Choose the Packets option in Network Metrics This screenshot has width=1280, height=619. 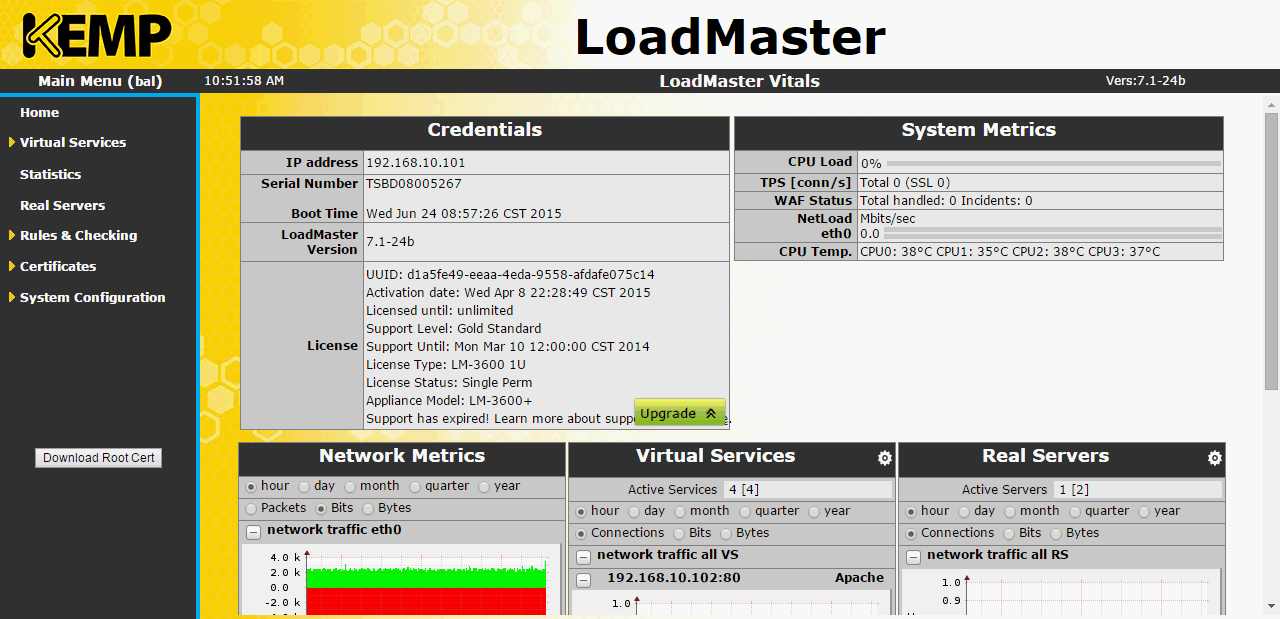251,509
